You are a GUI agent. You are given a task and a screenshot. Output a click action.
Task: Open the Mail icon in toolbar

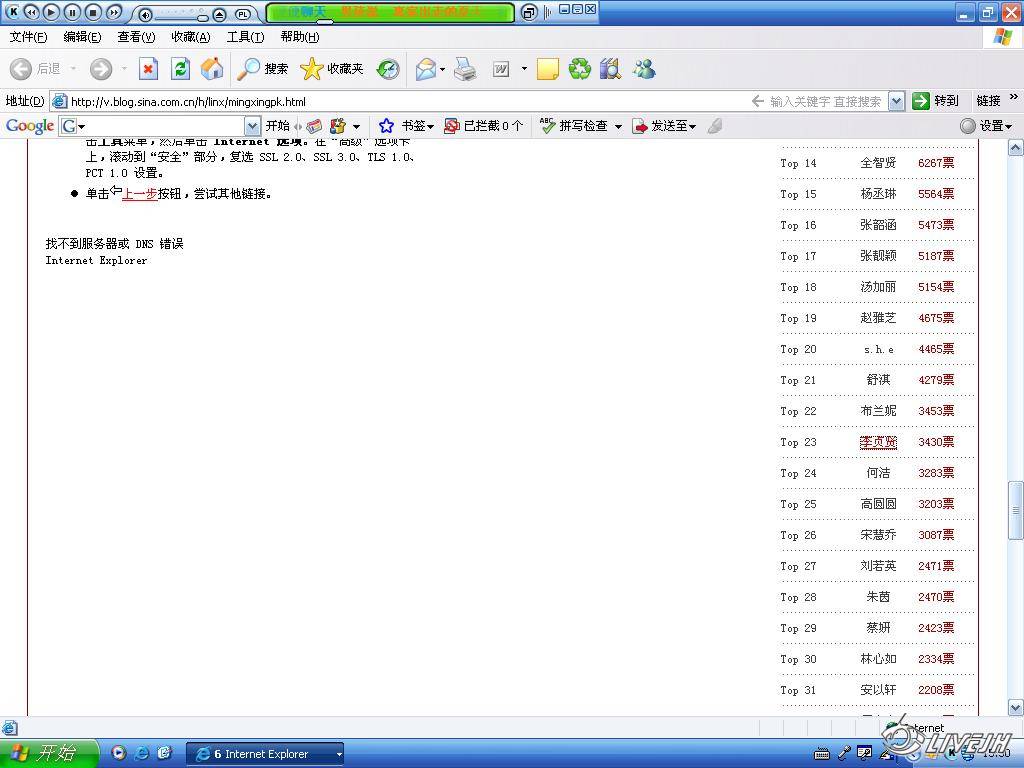426,69
